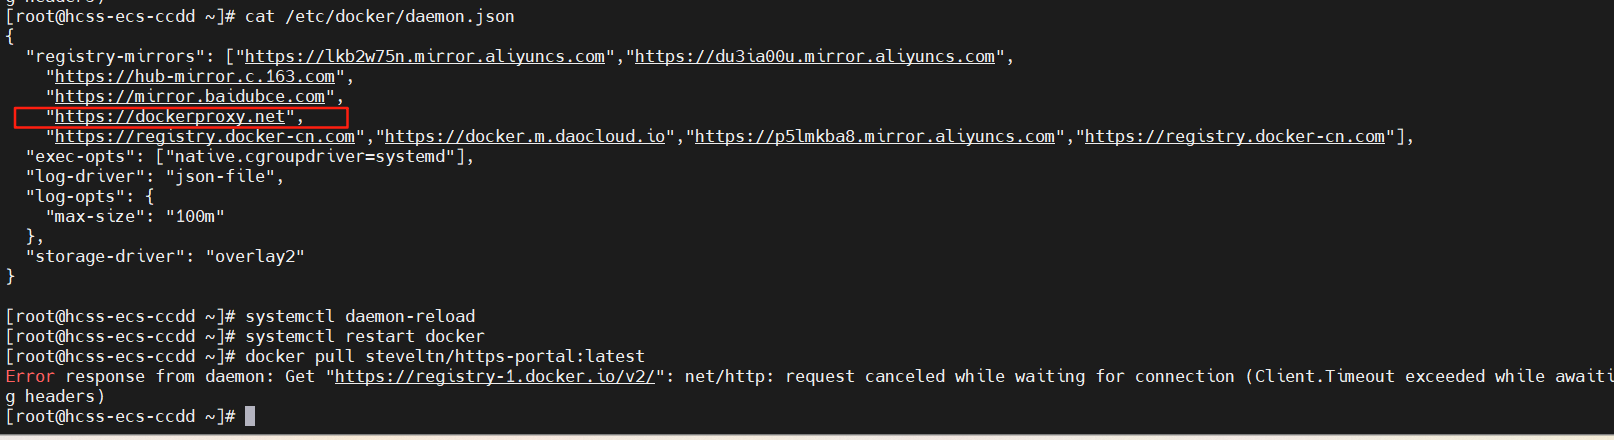
Task: Open the du3ia00u.mirror.aliyuncs.com link
Action: tap(815, 57)
